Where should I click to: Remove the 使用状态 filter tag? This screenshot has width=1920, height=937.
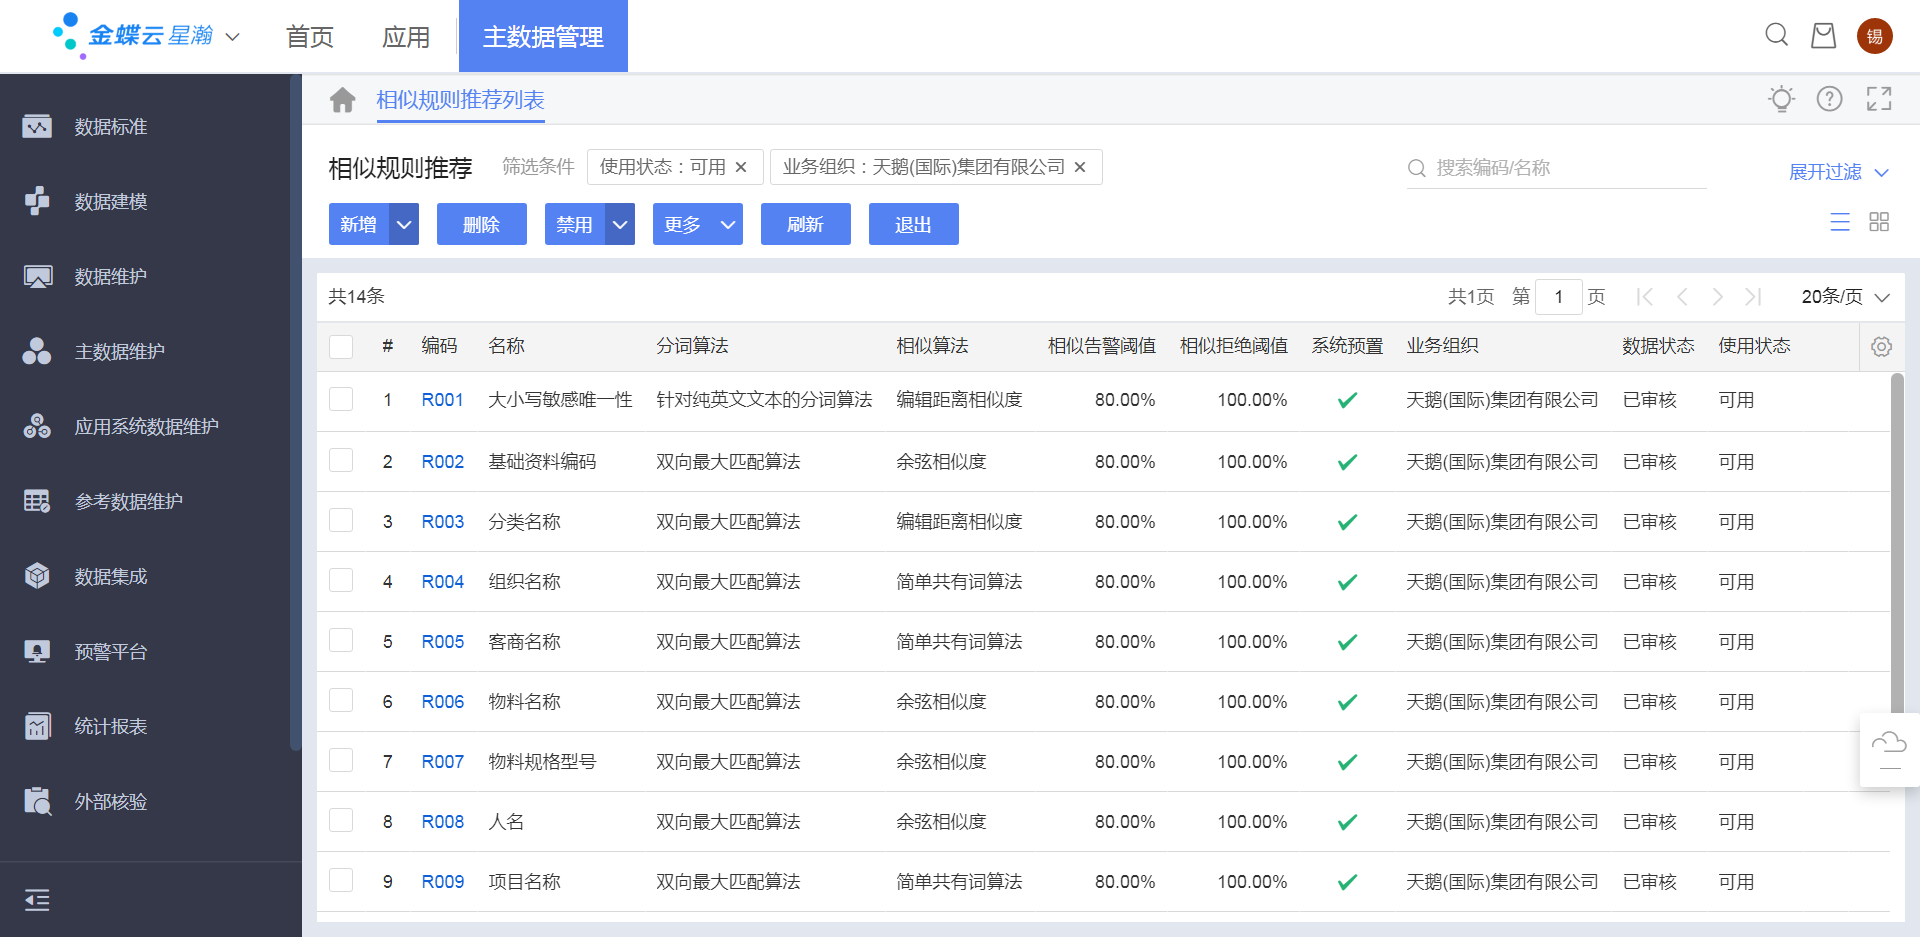click(x=741, y=167)
